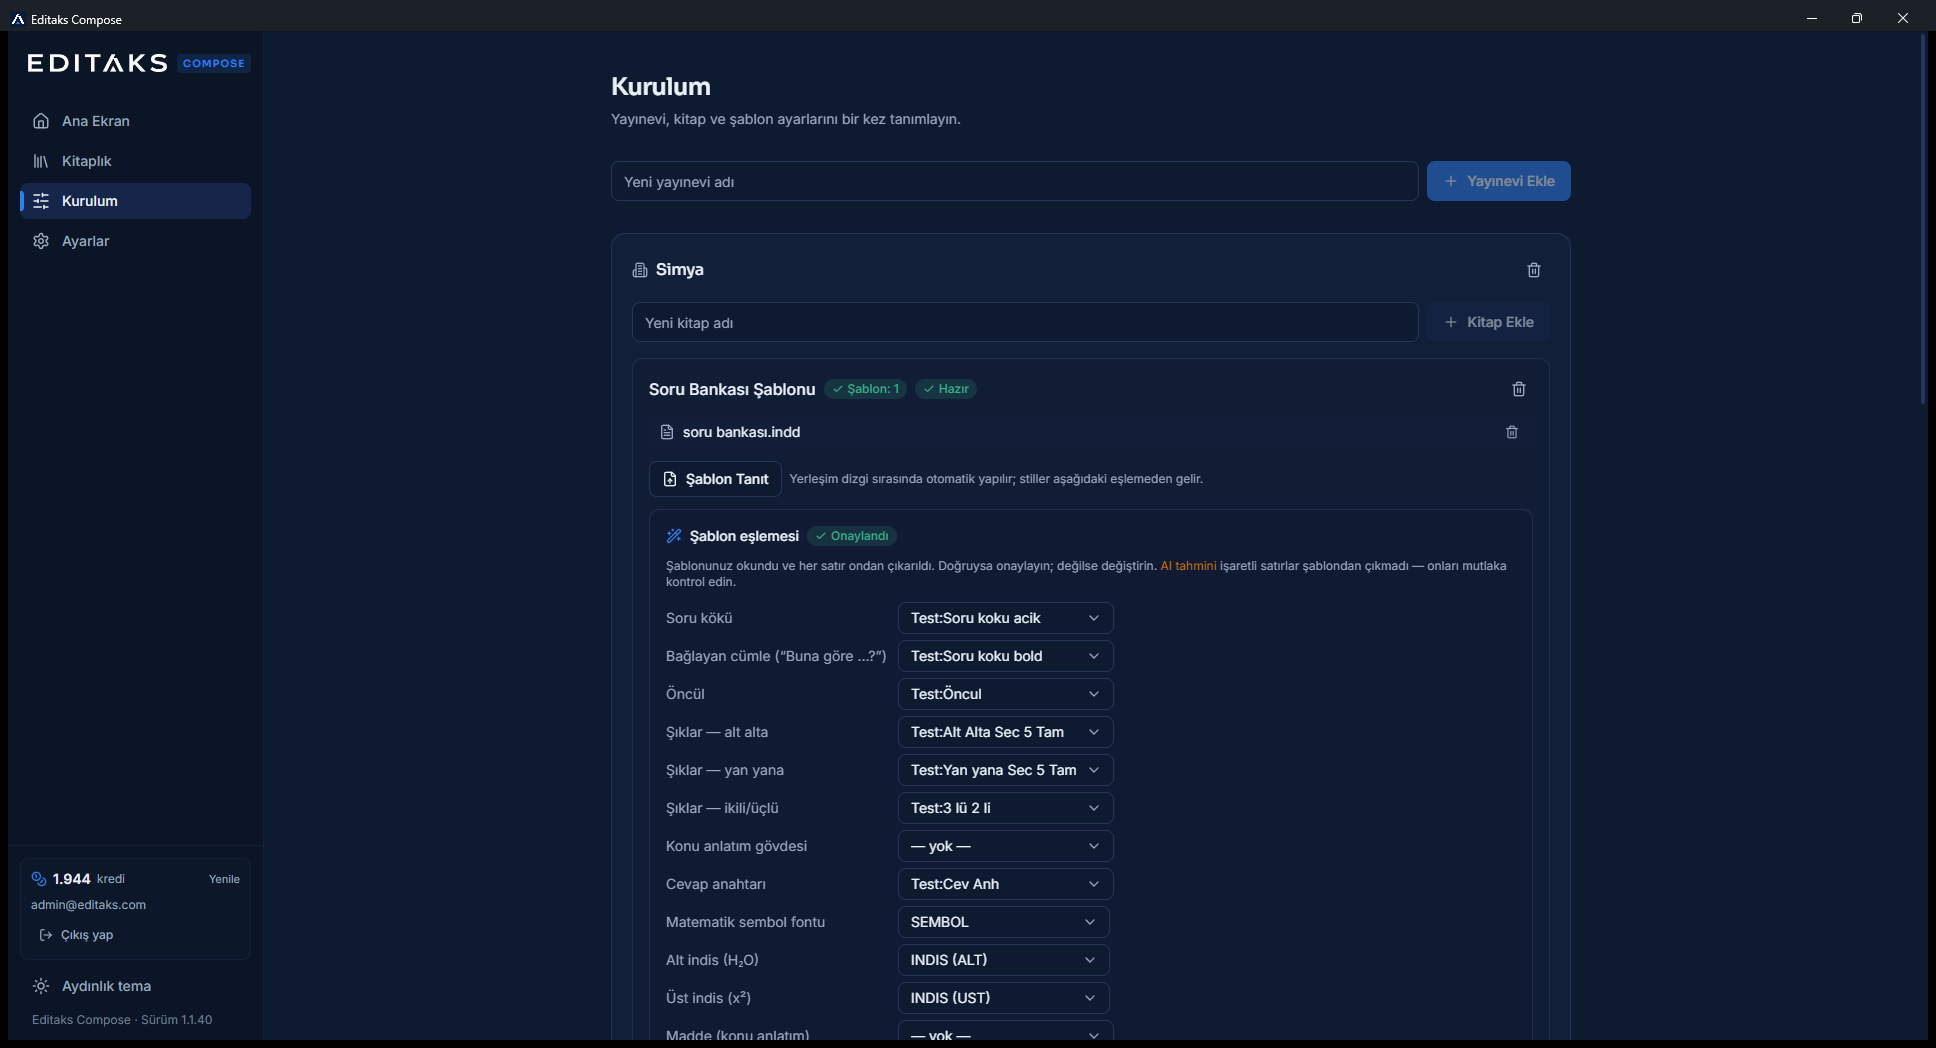Viewport: 1936px width, 1048px height.
Task: Focus the Yeni yayınevi adı field
Action: (1014, 181)
